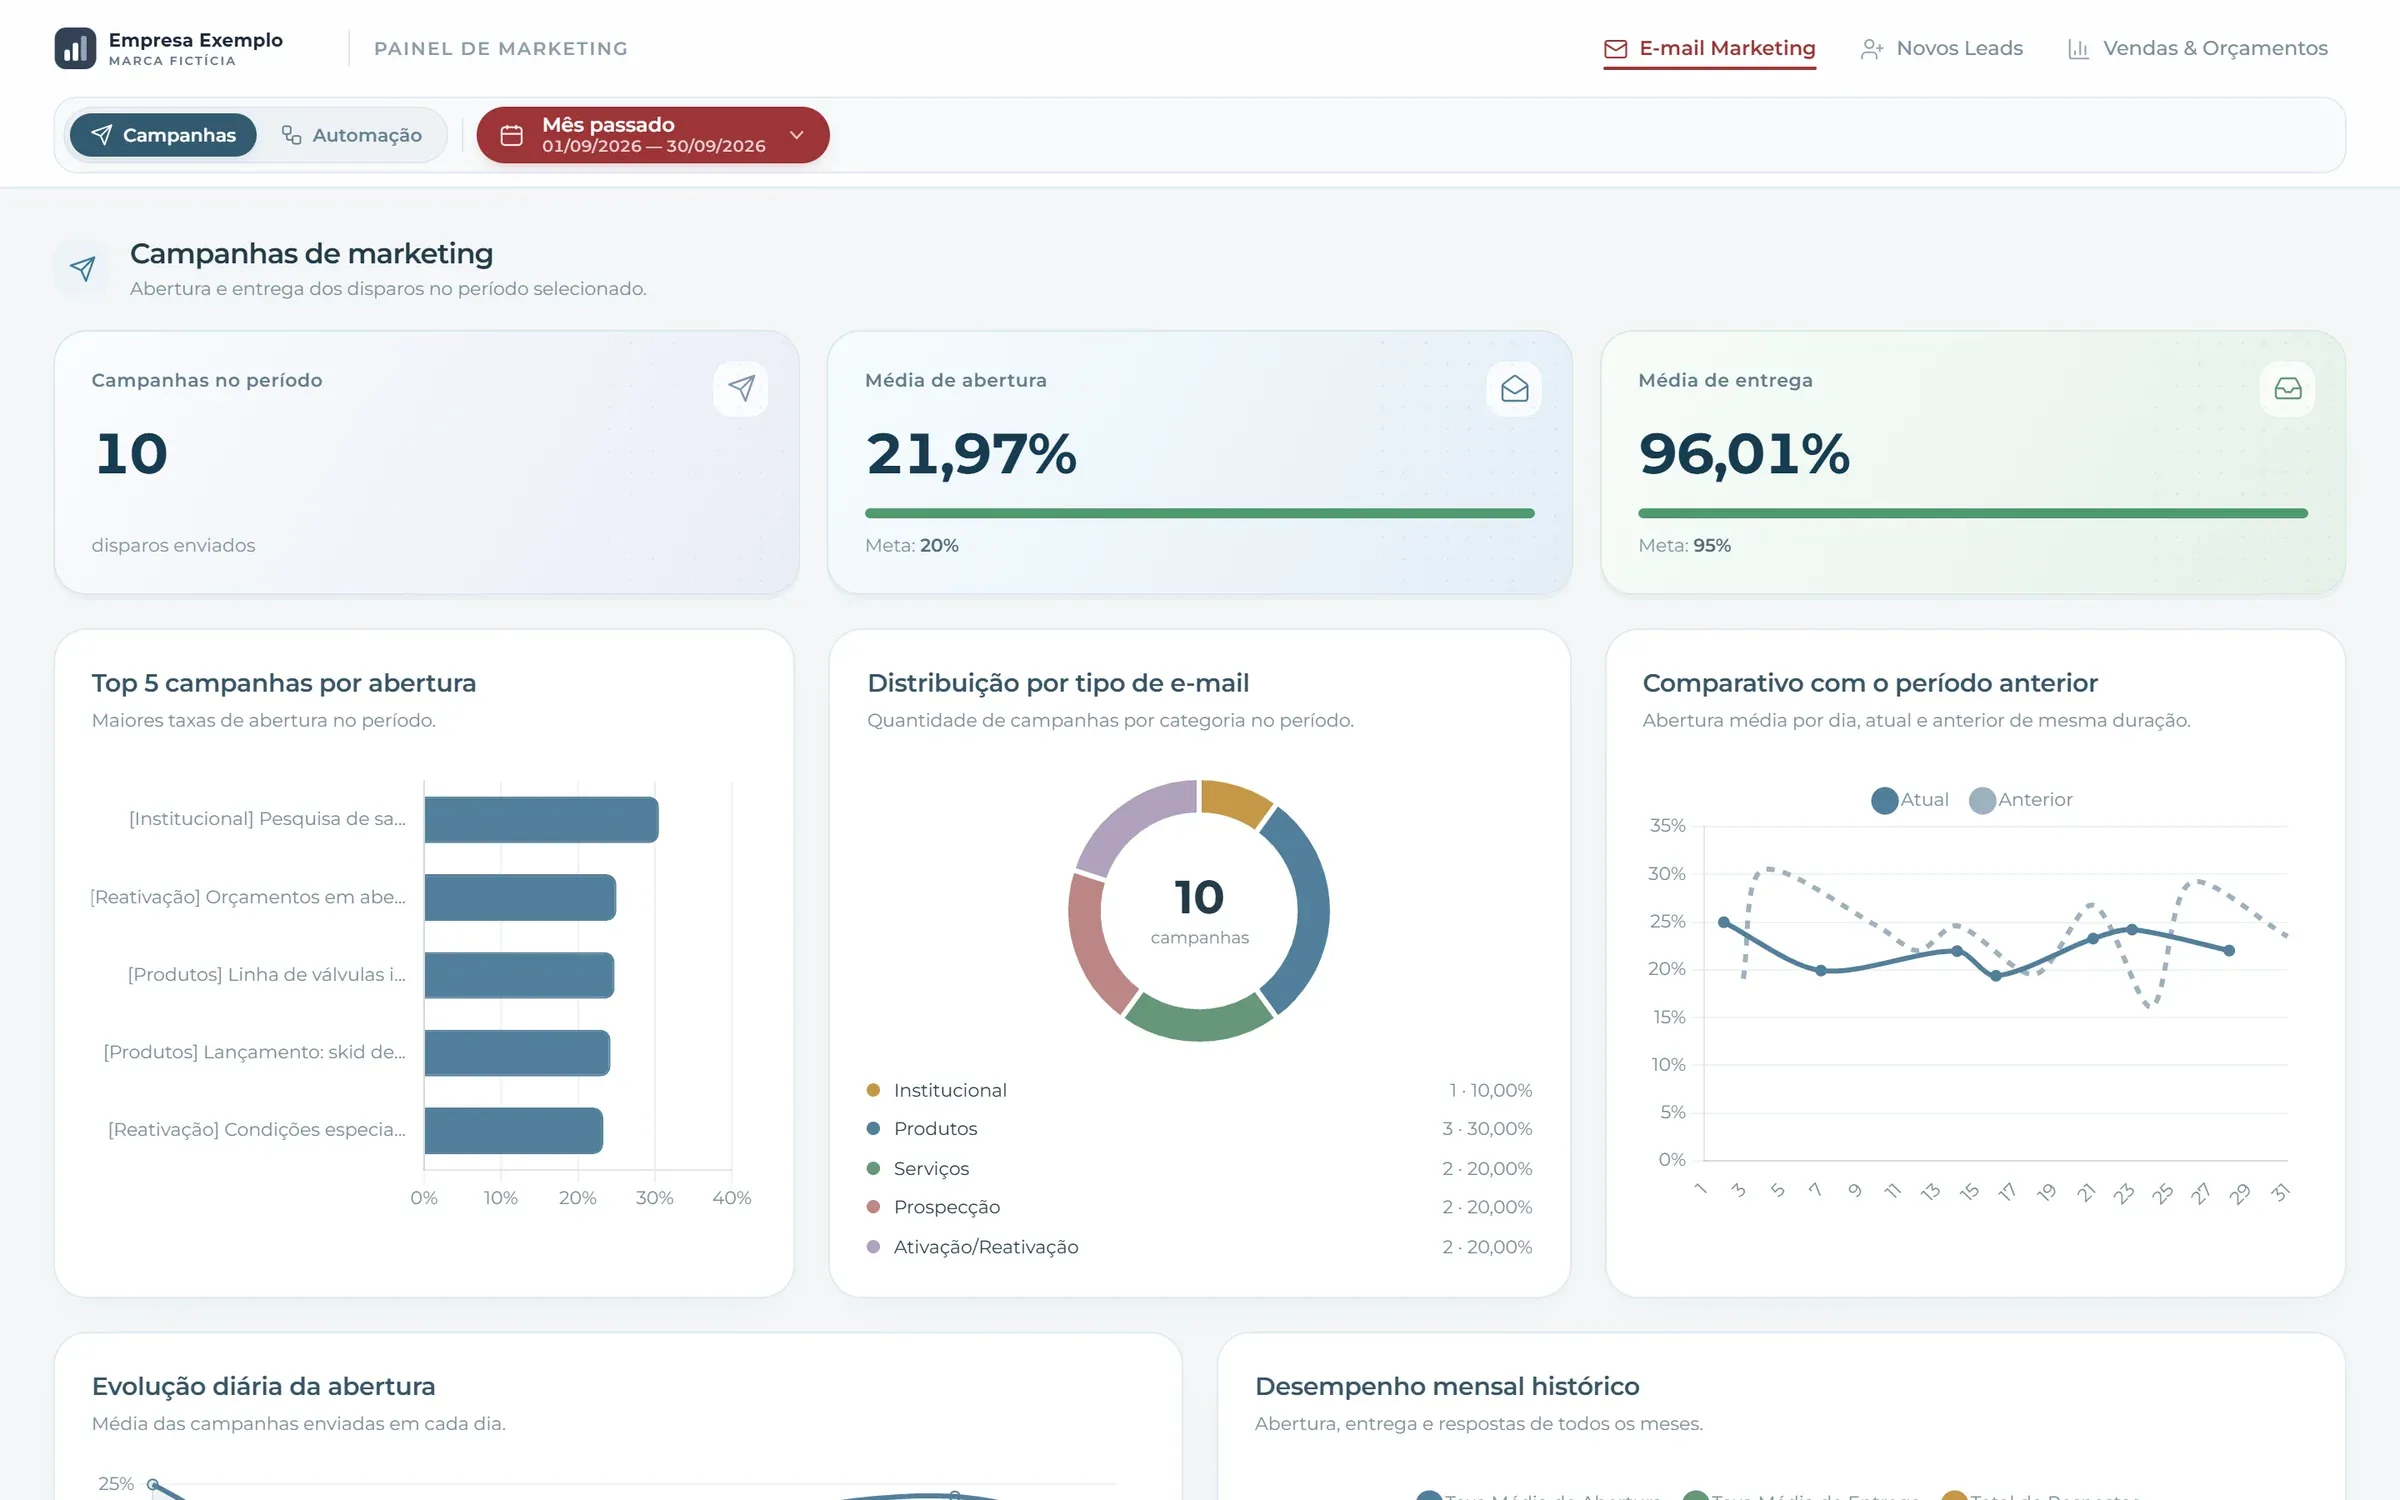Screen dimensions: 2400x1500
Task: Open the Novos Leads tab
Action: point(1942,49)
